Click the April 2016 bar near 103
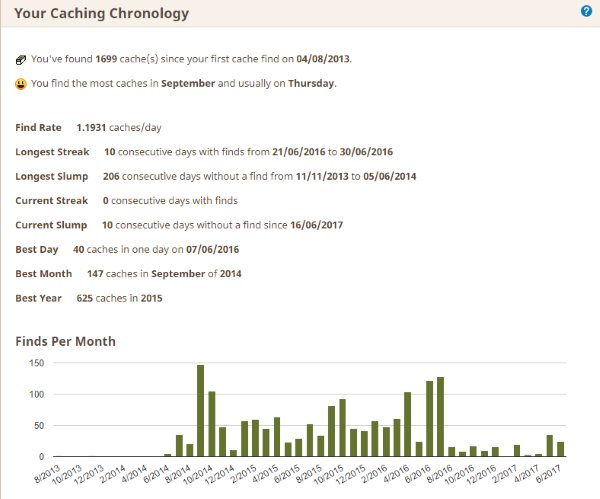Screen dimensions: 600x499 (408, 424)
